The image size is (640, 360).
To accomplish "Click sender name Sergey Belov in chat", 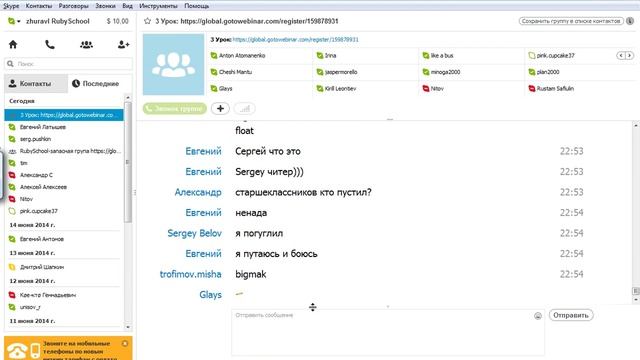I will click(x=194, y=233).
